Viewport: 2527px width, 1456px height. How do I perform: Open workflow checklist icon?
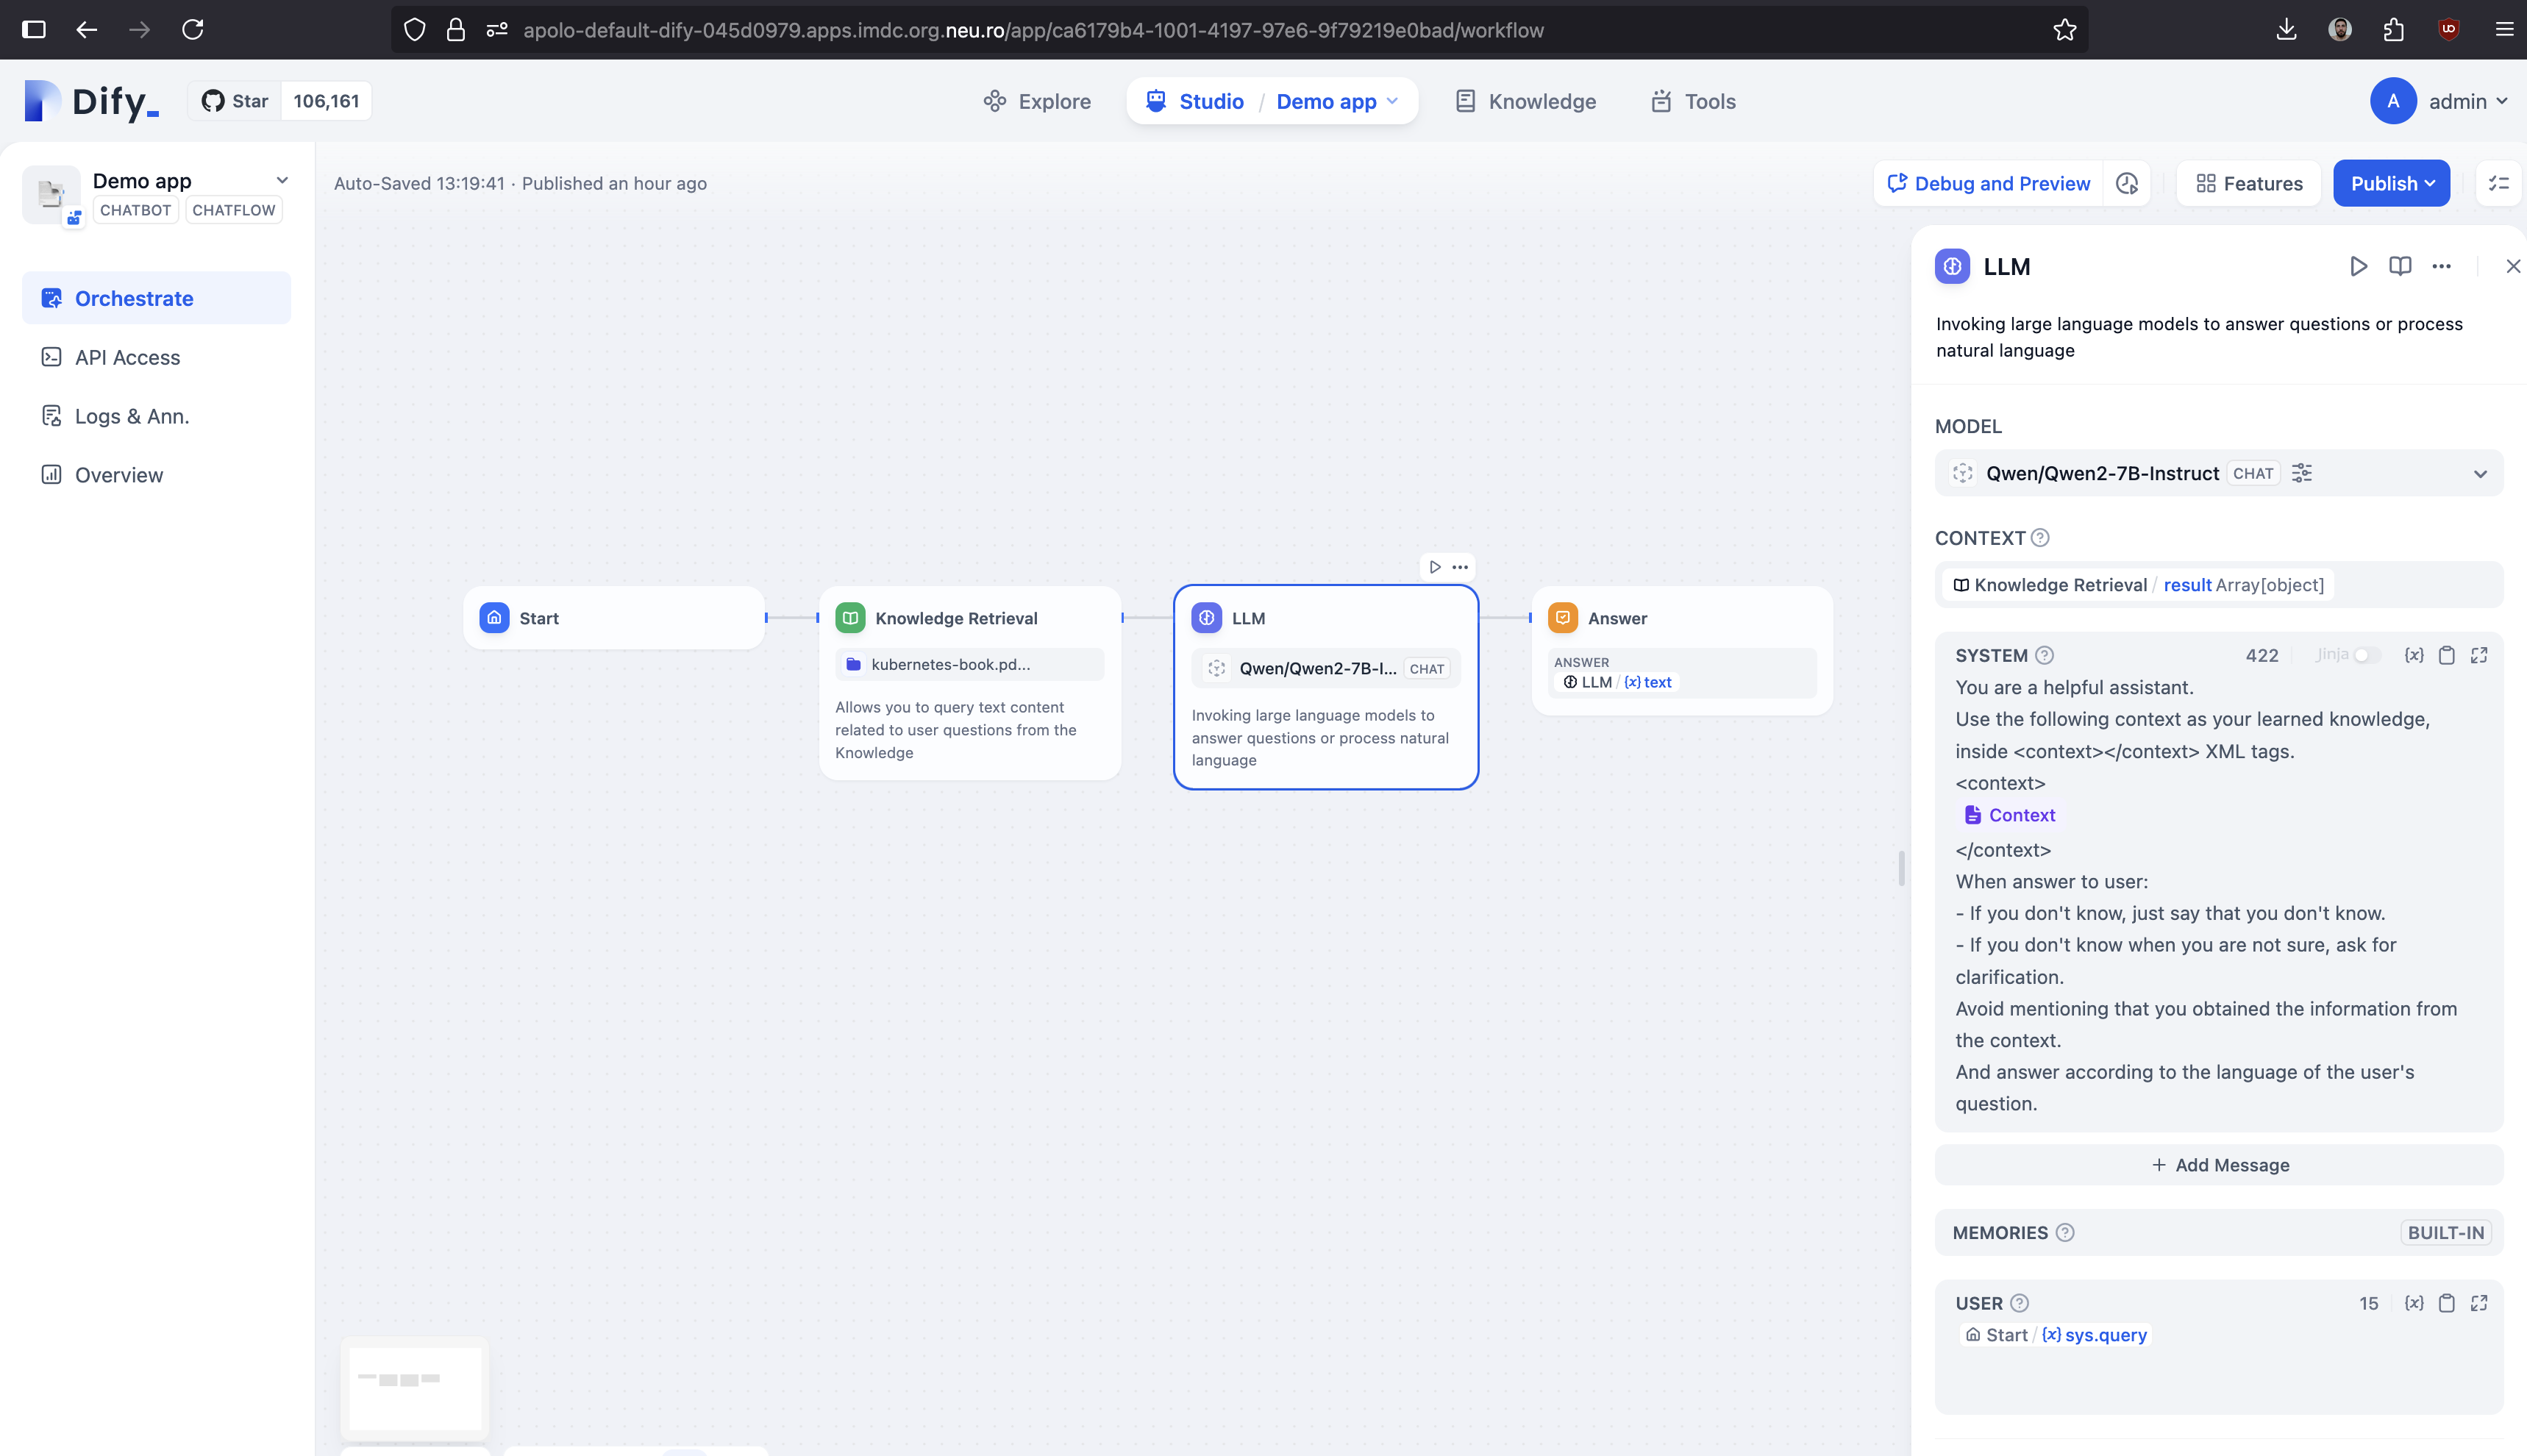tap(2498, 183)
